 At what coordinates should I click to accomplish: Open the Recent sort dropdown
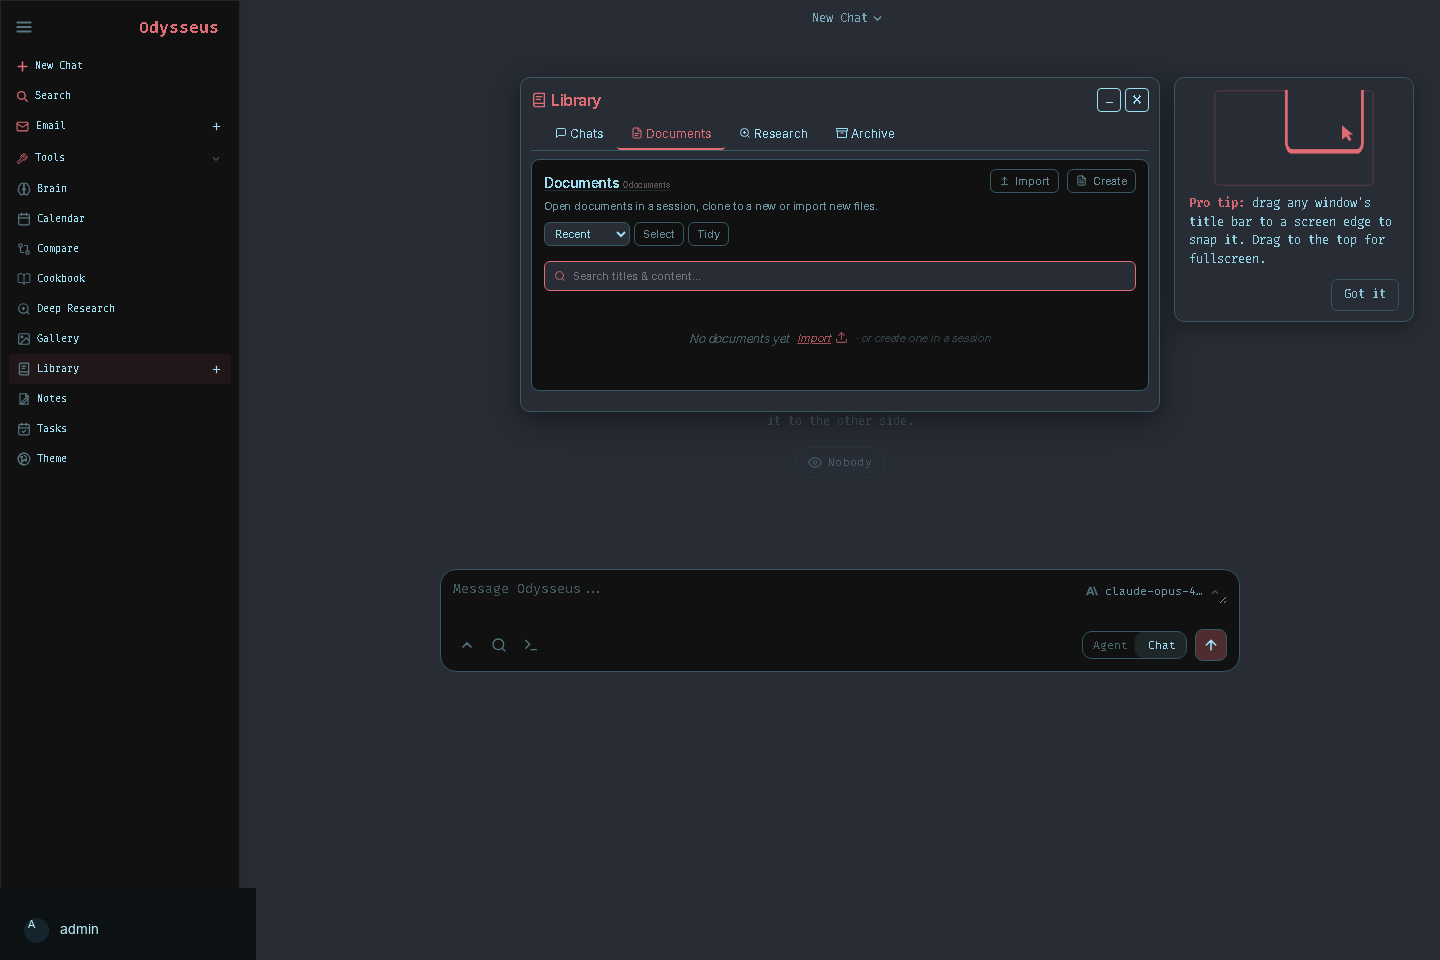point(587,234)
